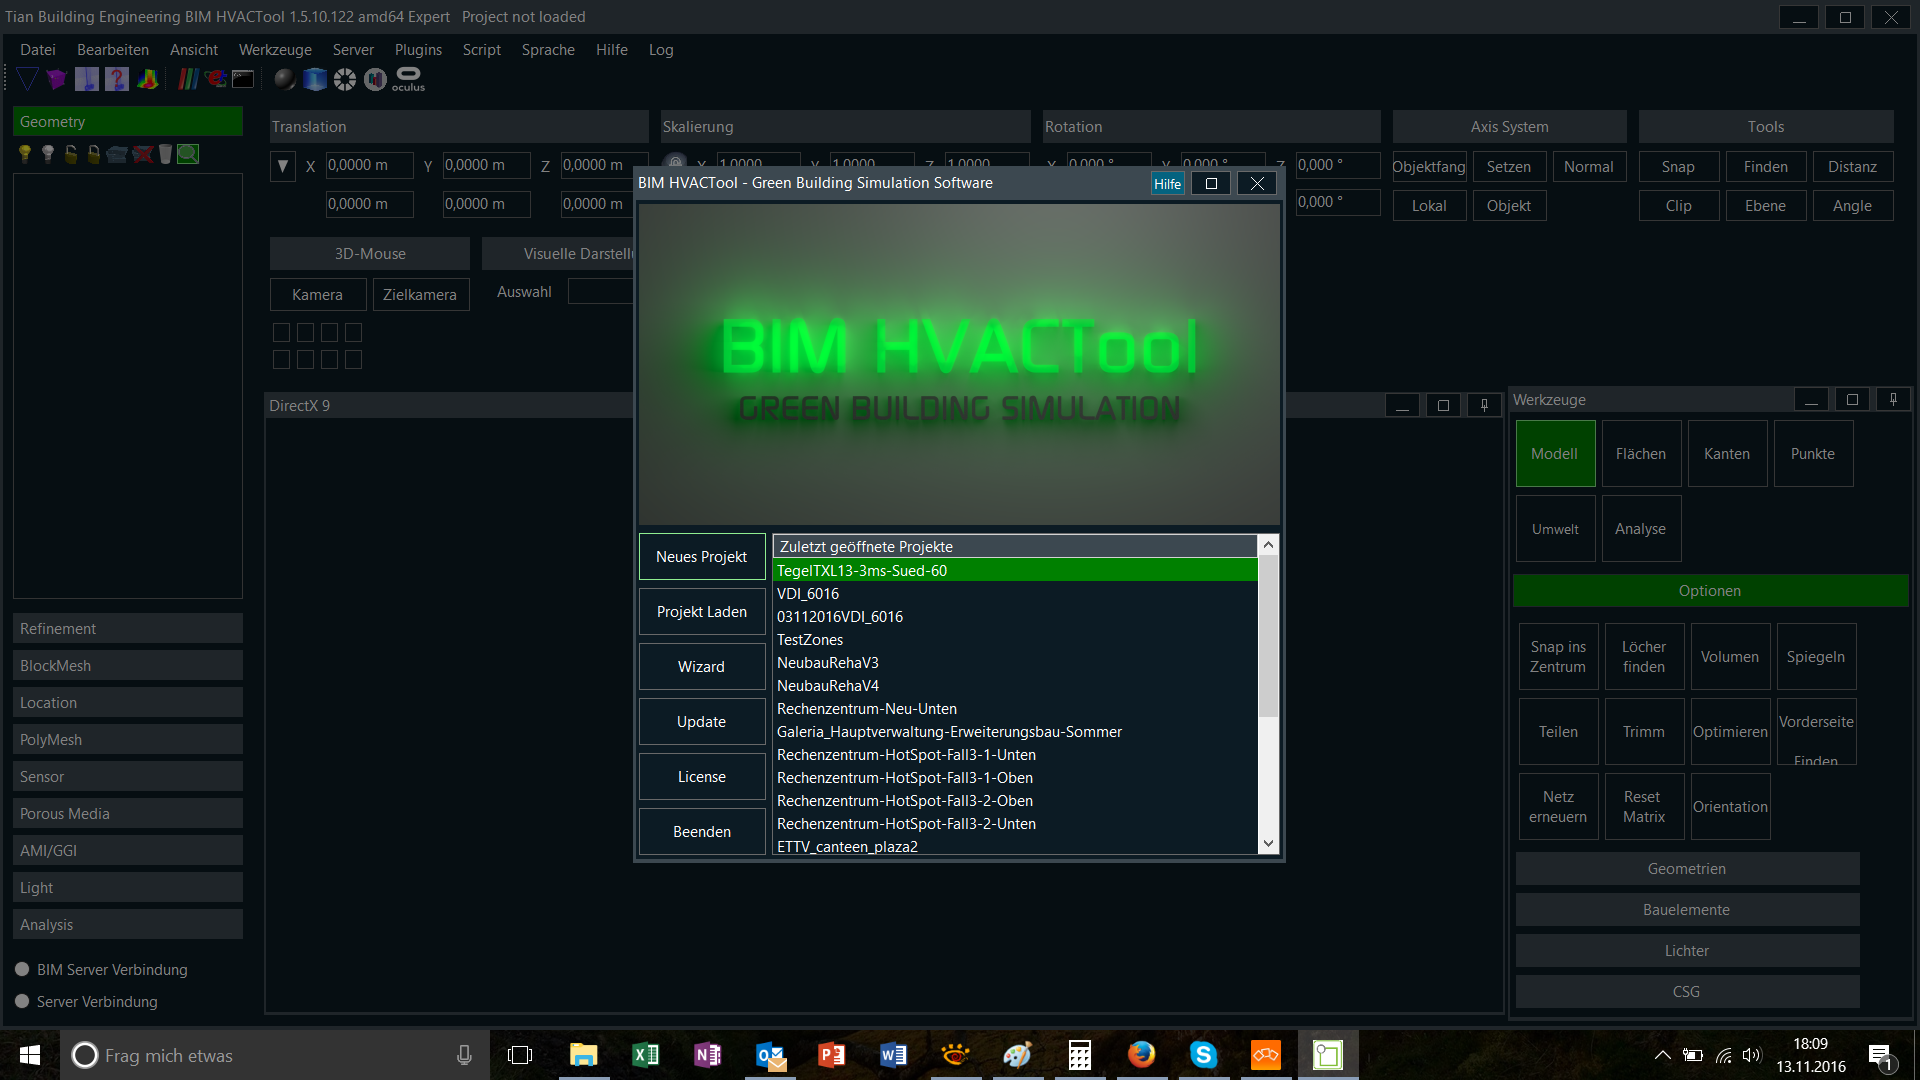Open the console window toolbar icon

[243, 79]
